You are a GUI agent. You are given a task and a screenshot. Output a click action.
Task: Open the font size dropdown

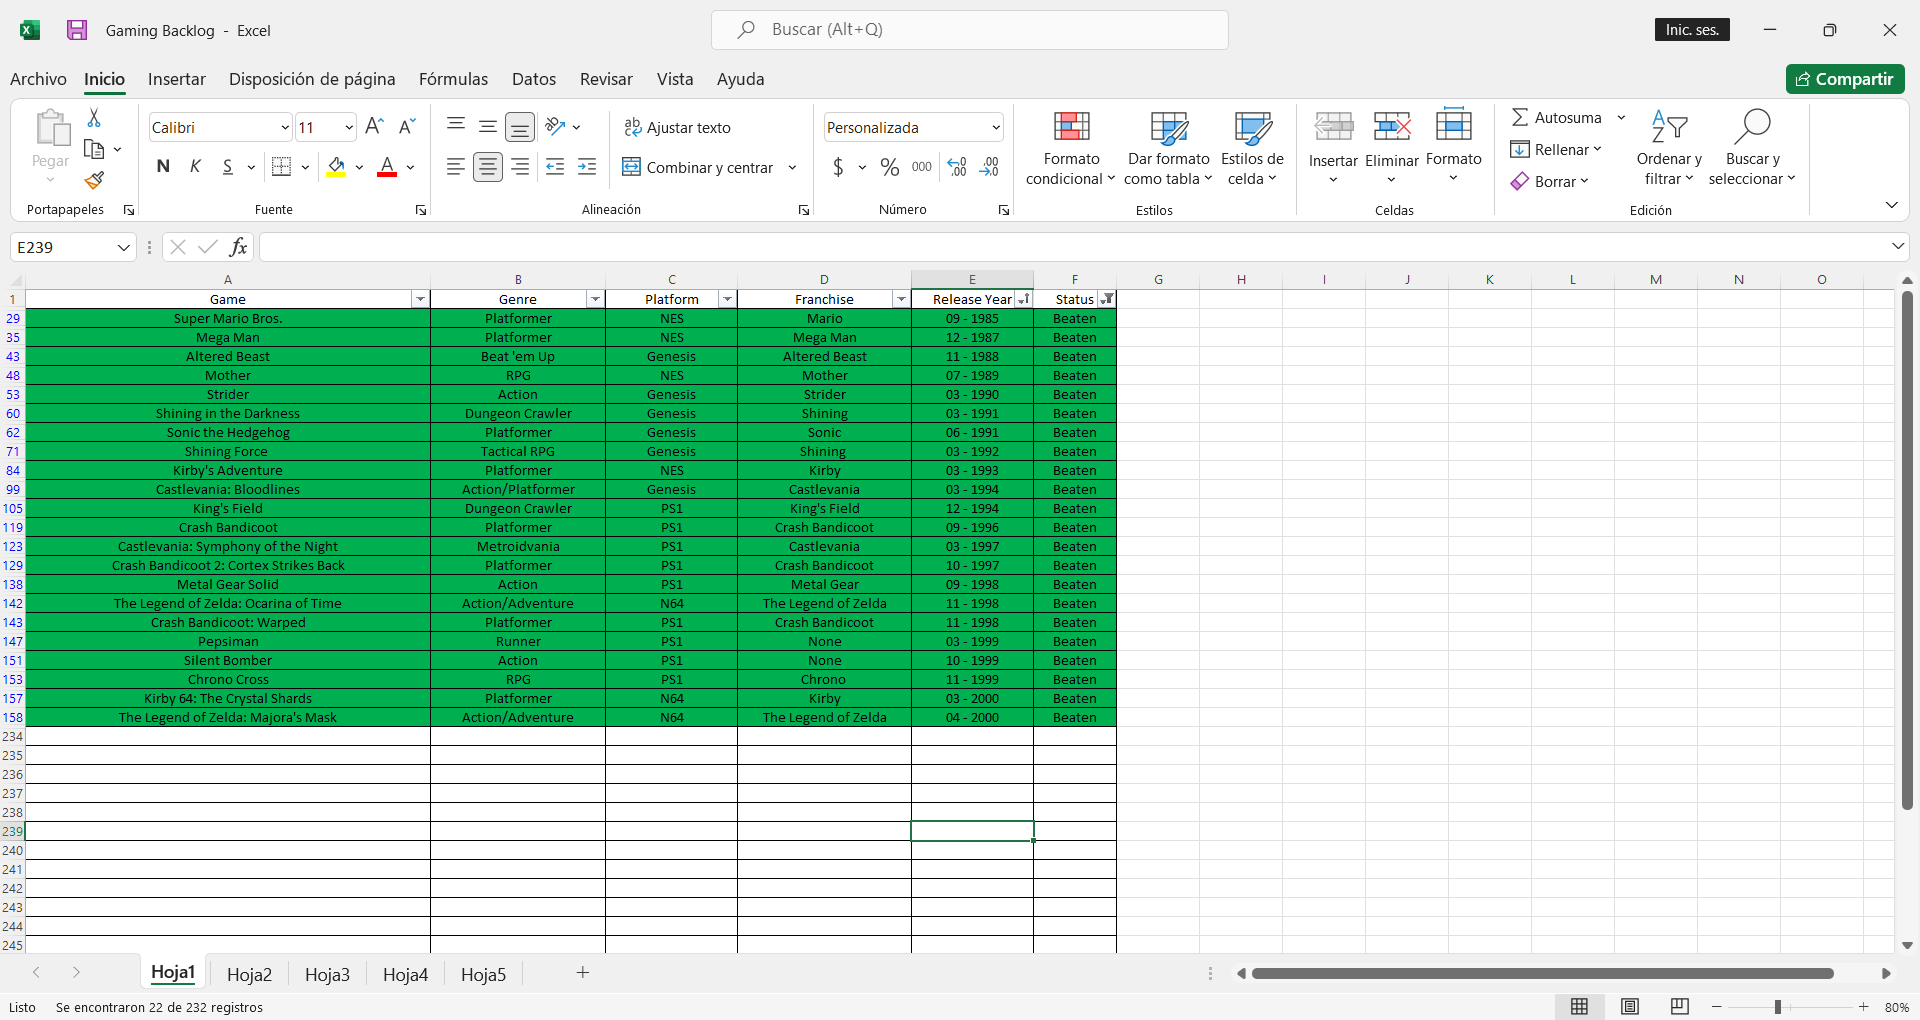(x=348, y=128)
